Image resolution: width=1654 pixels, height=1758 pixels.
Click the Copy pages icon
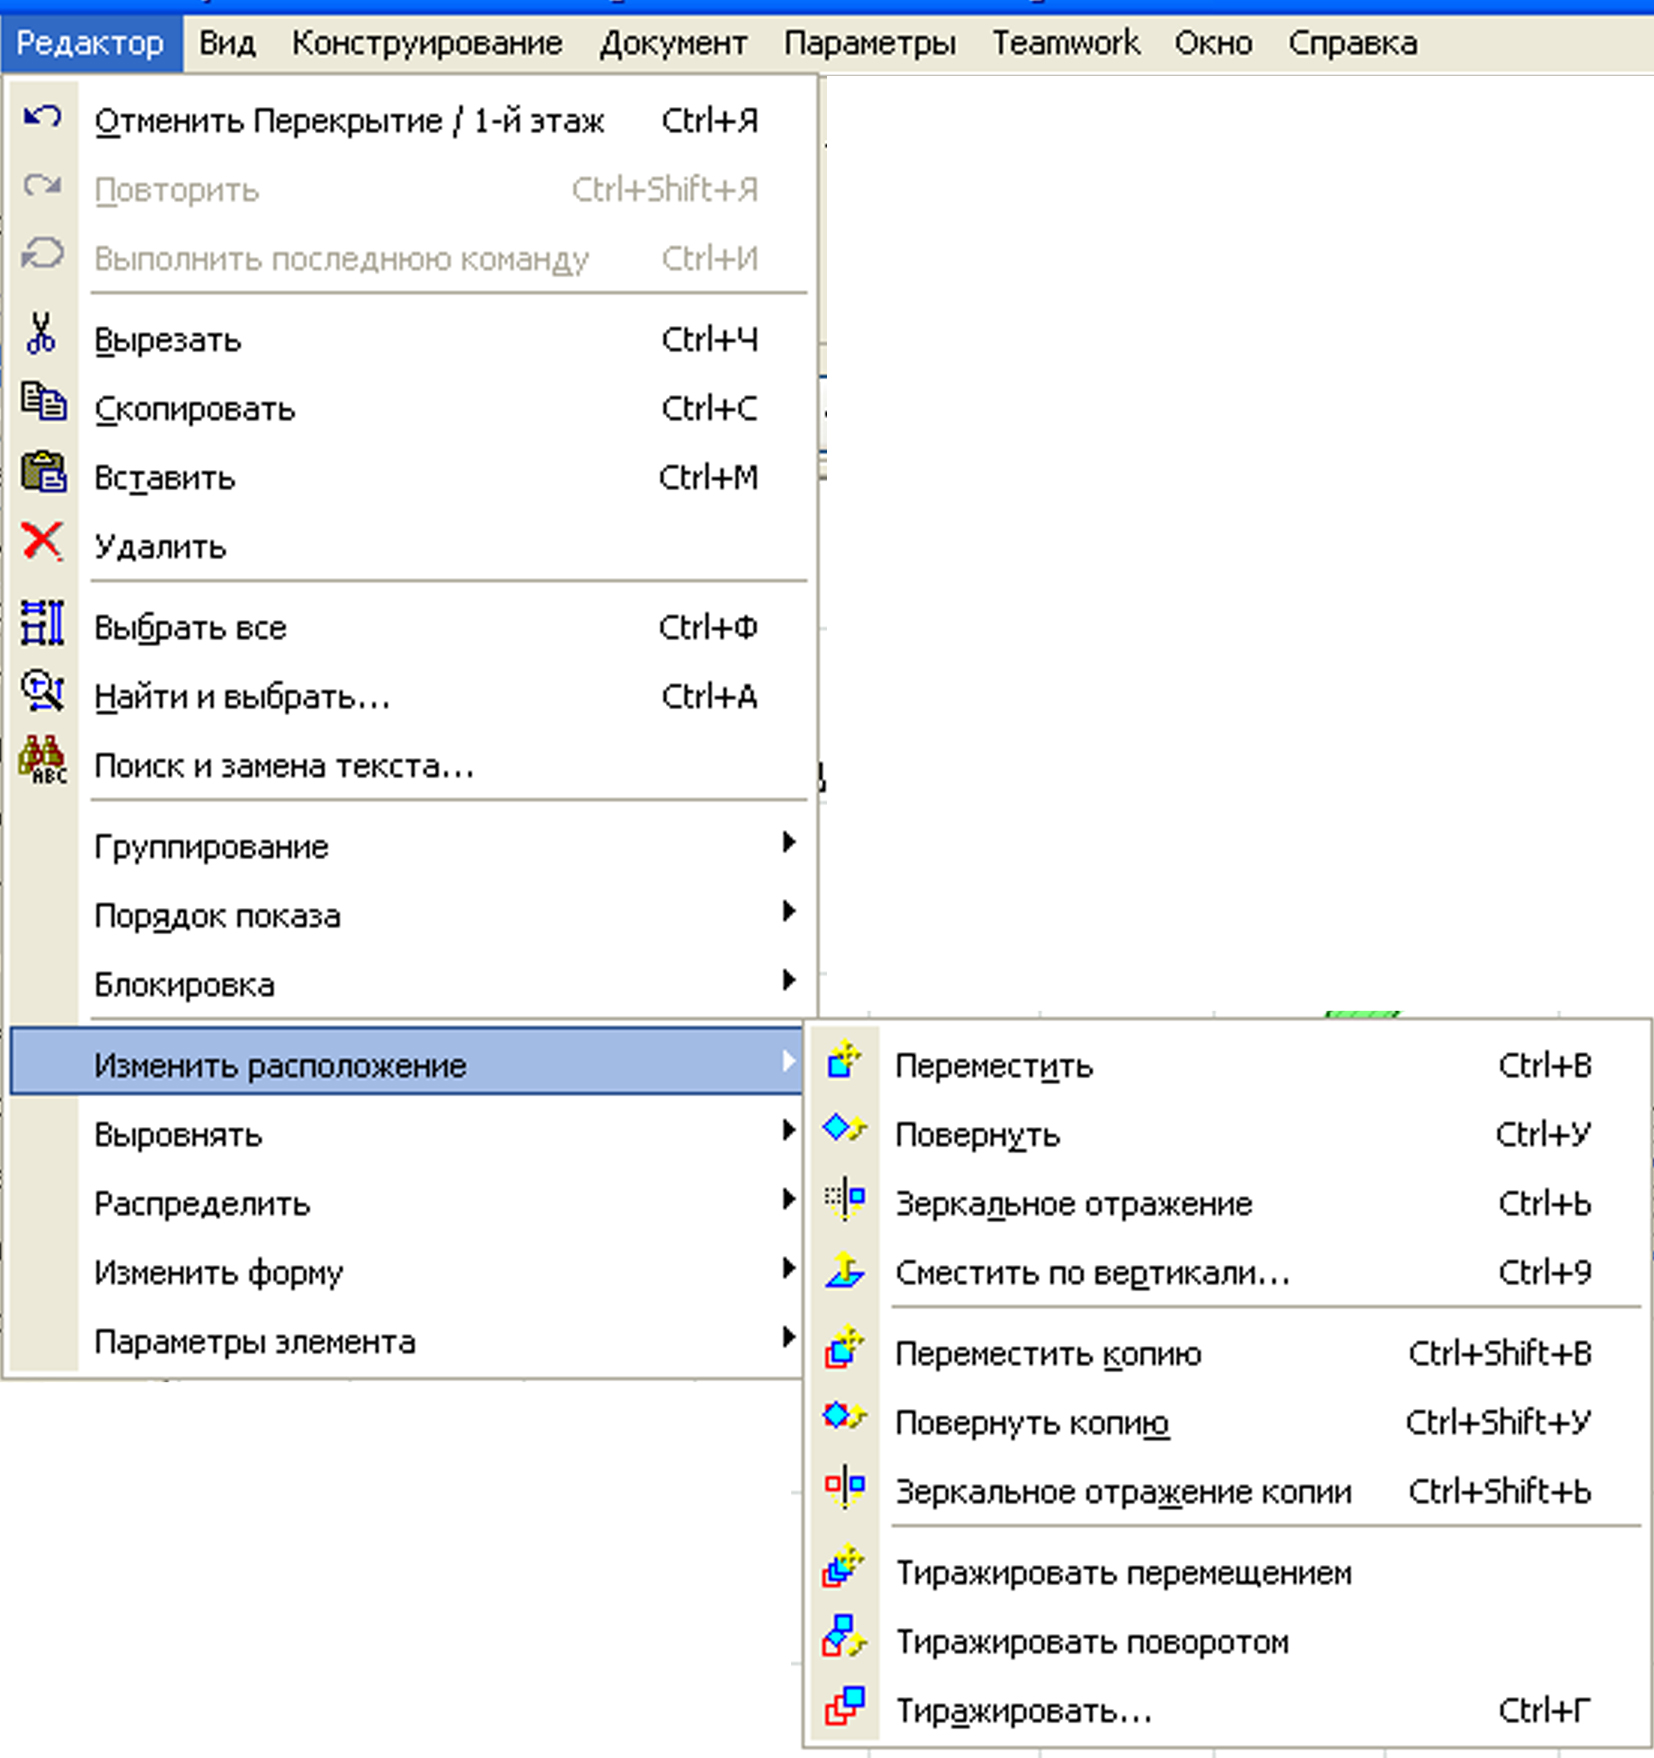click(43, 402)
